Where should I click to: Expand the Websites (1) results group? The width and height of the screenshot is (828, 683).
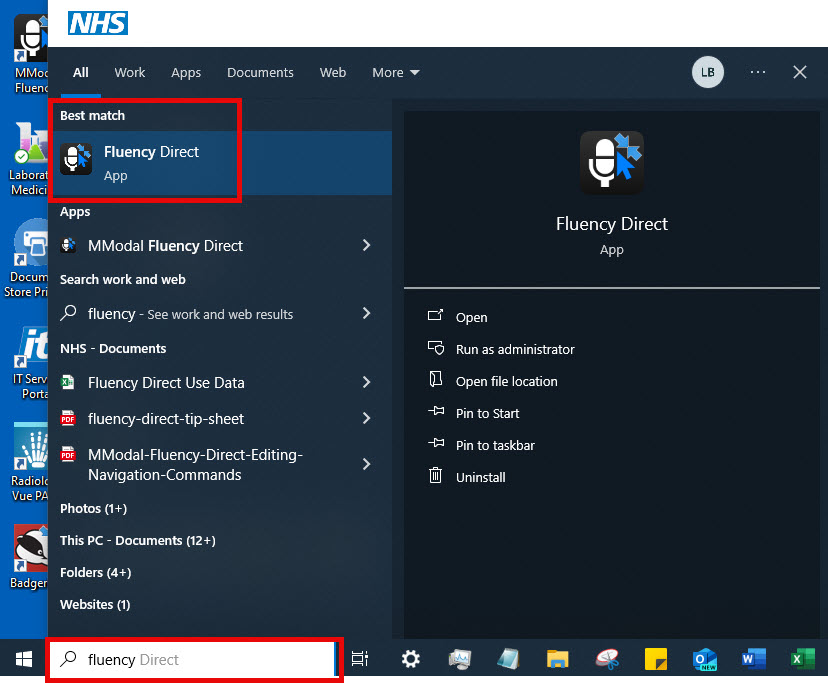pos(95,604)
